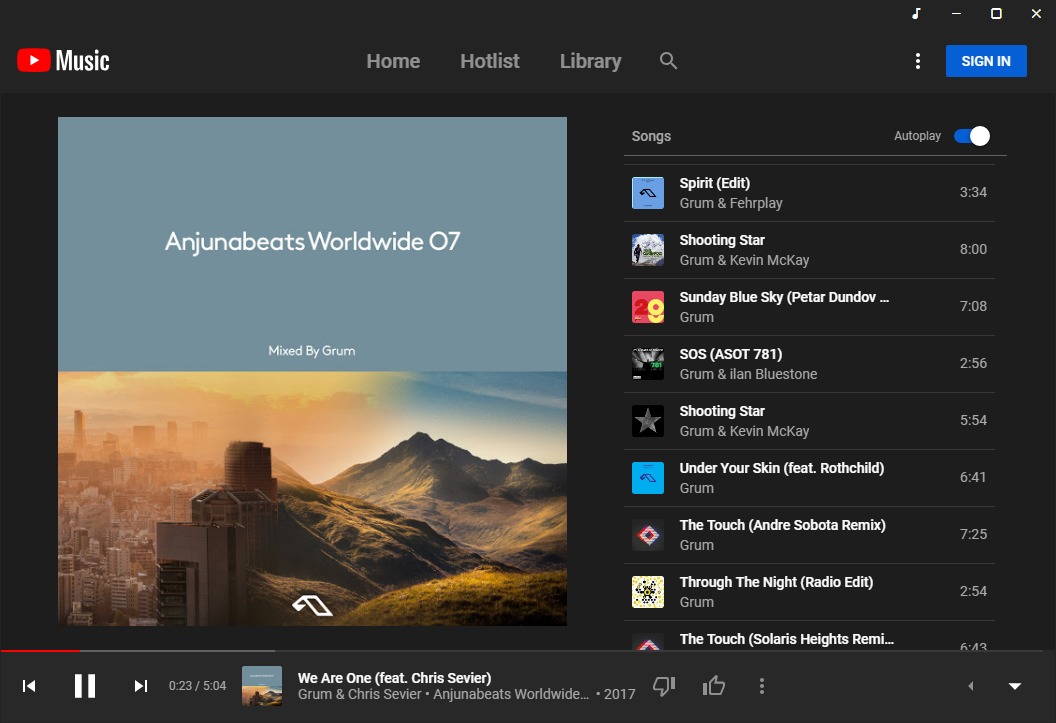Go to the Home tab
The width and height of the screenshot is (1056, 723).
click(393, 61)
